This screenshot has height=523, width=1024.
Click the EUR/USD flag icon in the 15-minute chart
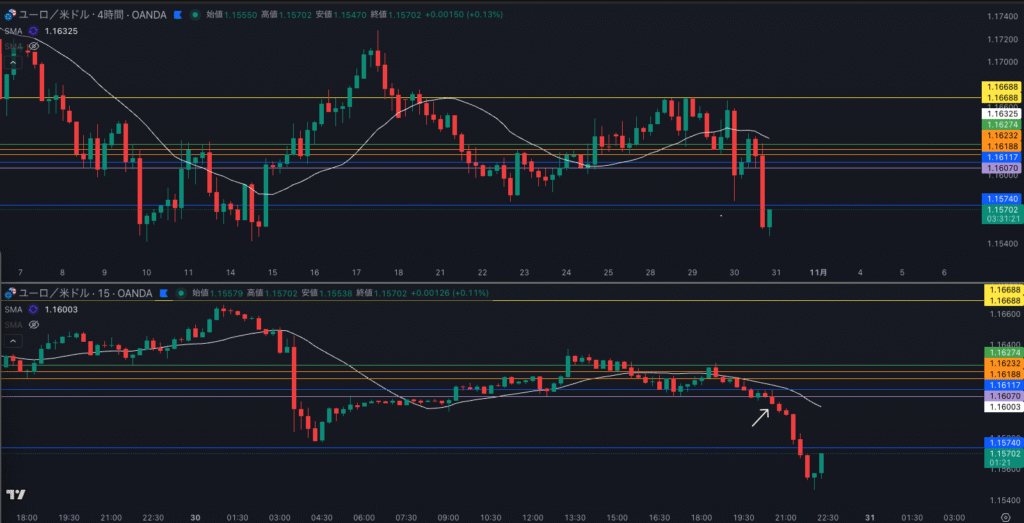click(11, 293)
